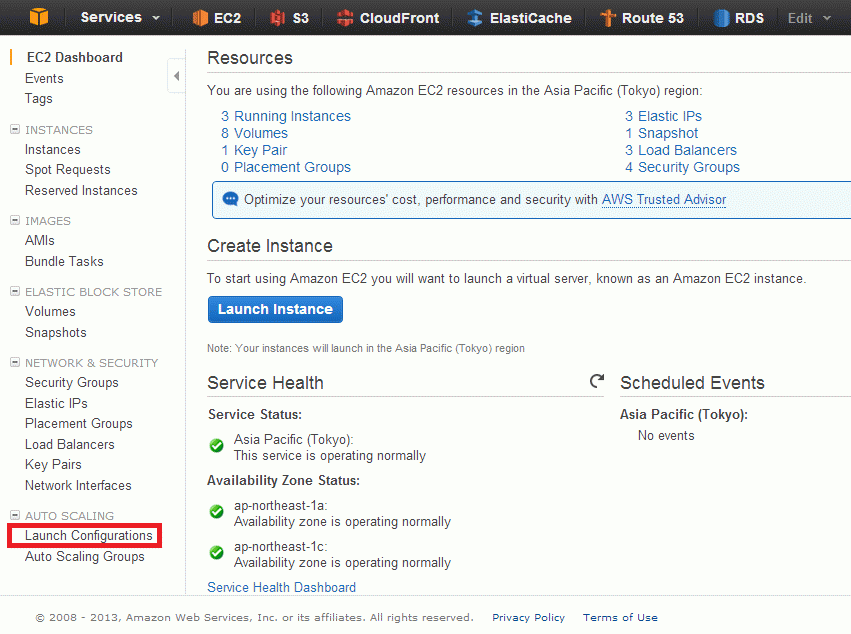Image resolution: width=851 pixels, height=634 pixels.
Task: Open the ElastiCache shortcut icon
Action: [475, 18]
